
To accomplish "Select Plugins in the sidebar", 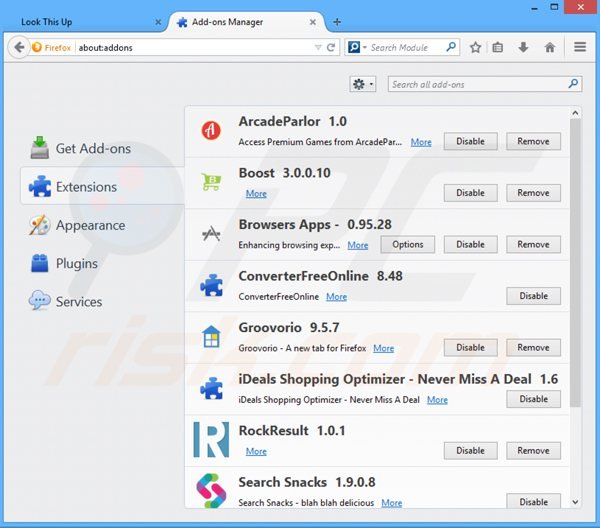I will pos(76,264).
